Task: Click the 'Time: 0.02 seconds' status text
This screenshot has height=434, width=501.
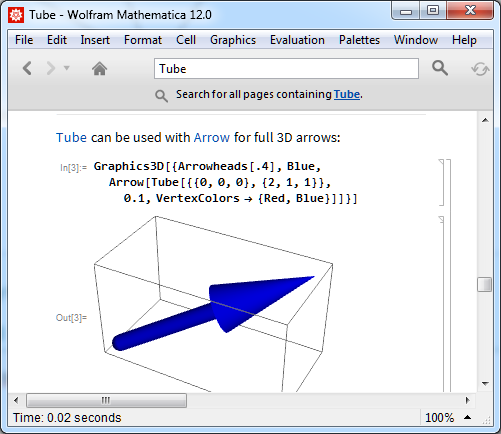Action: click(x=67, y=418)
